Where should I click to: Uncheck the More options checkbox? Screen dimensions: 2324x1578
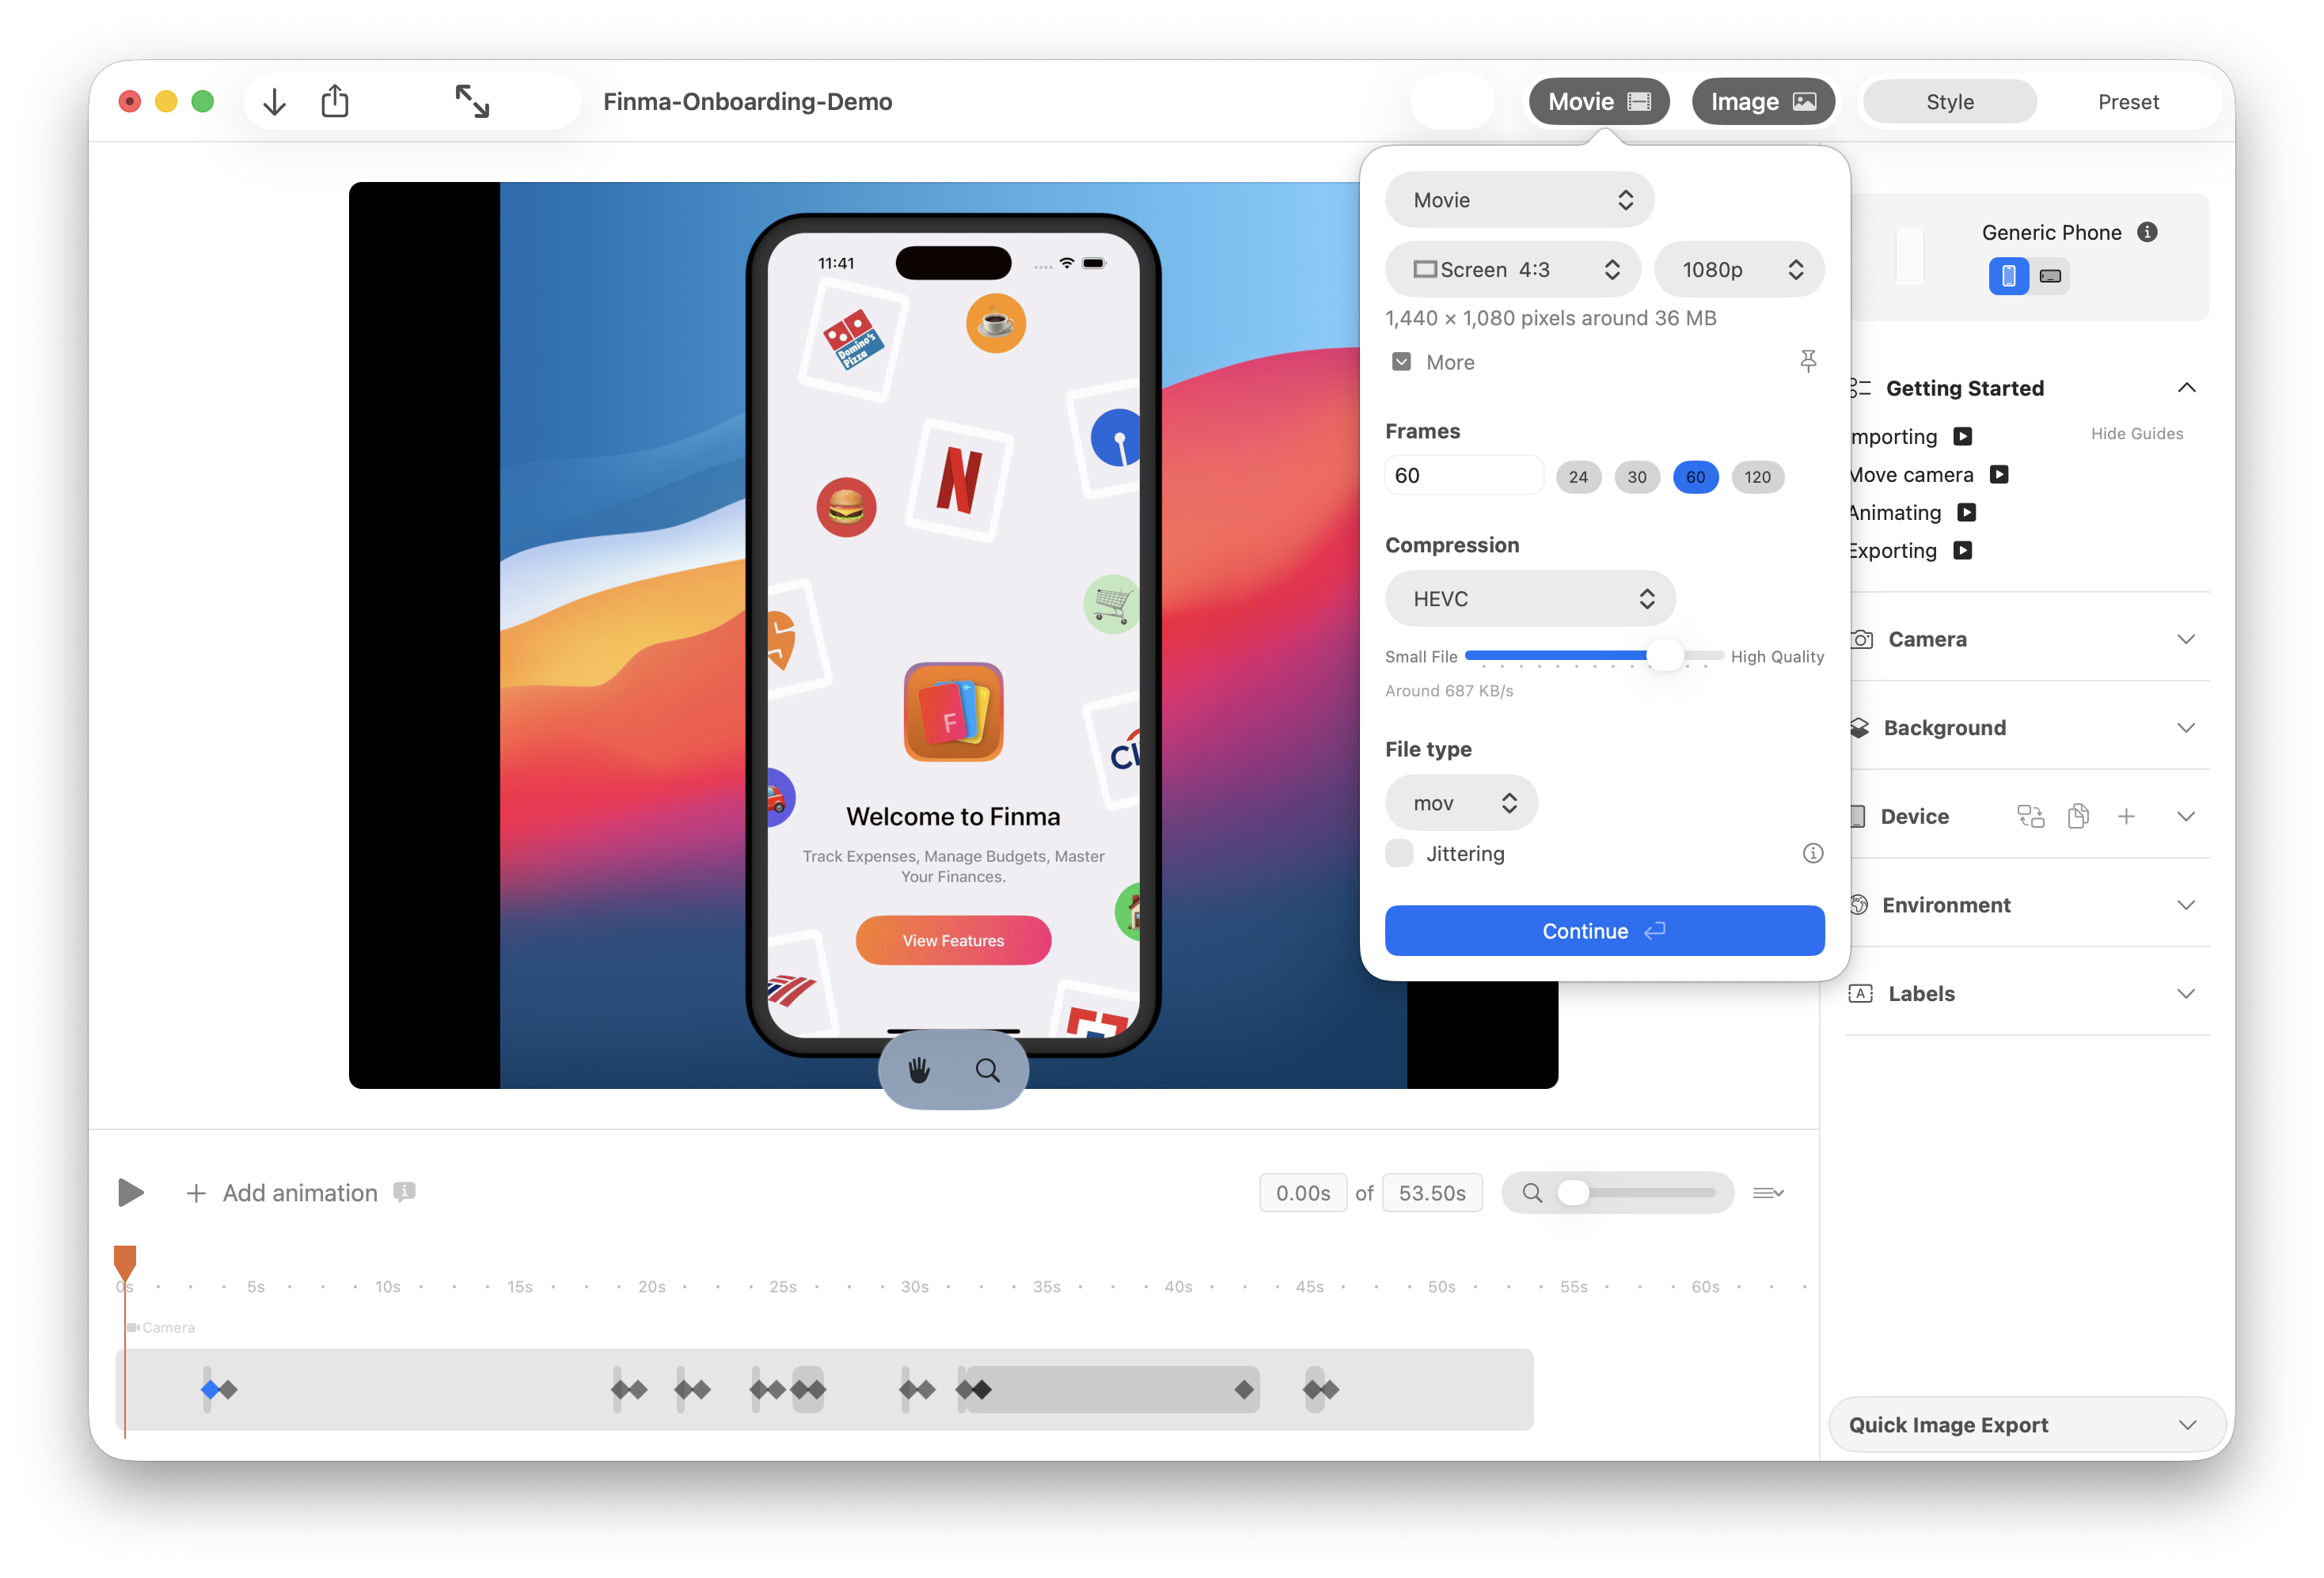1401,362
